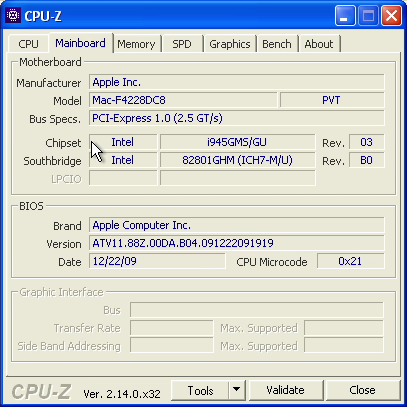Show the About tab
This screenshot has height=407, width=407.
click(319, 44)
